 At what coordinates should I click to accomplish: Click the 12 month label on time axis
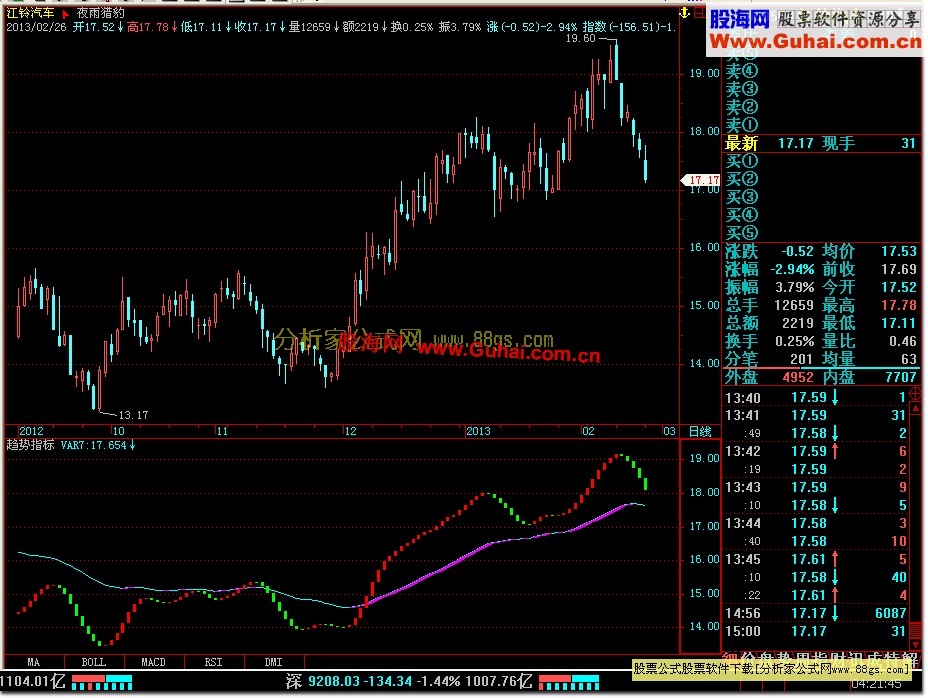pyautogui.click(x=351, y=432)
